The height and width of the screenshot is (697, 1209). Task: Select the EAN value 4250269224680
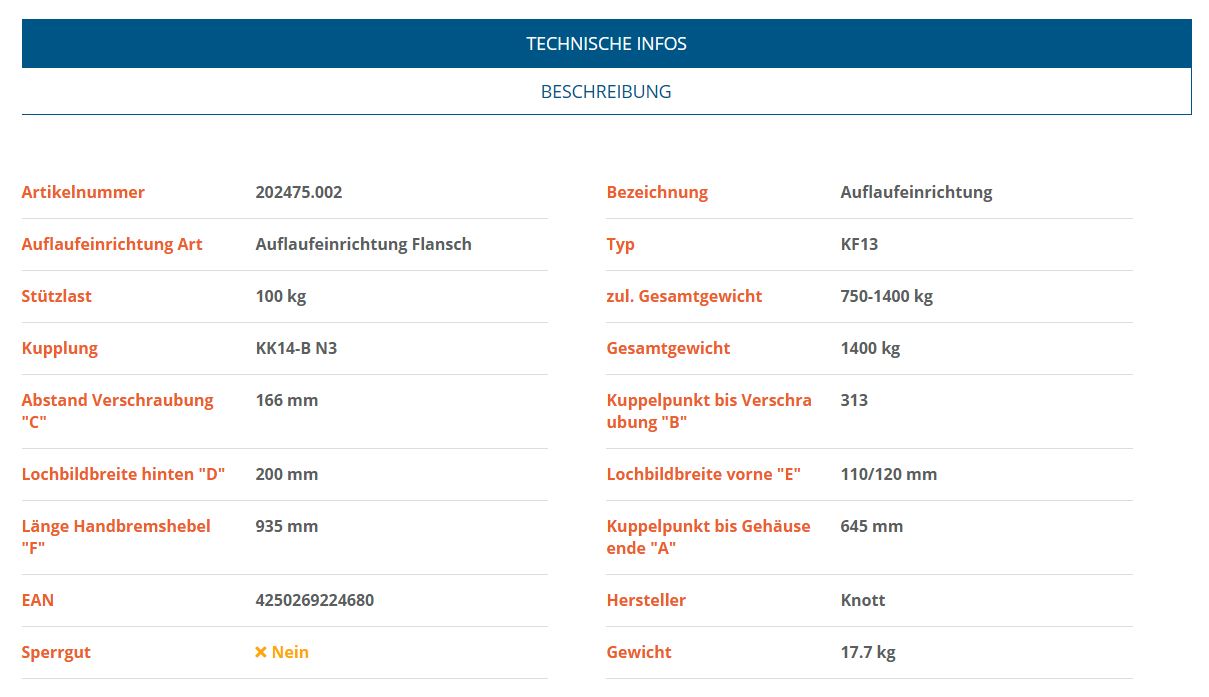click(x=315, y=600)
